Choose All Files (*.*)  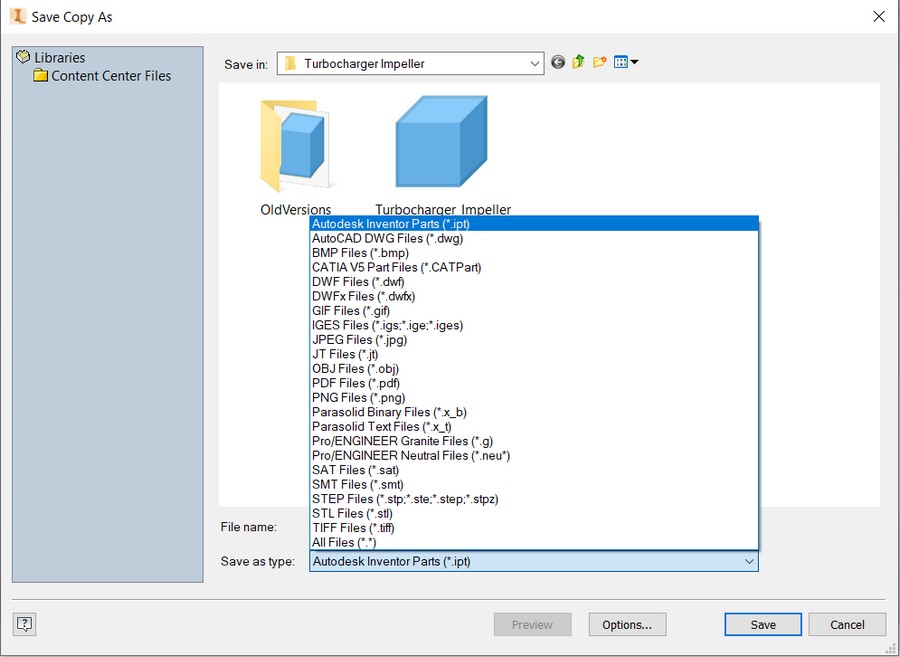(x=534, y=542)
